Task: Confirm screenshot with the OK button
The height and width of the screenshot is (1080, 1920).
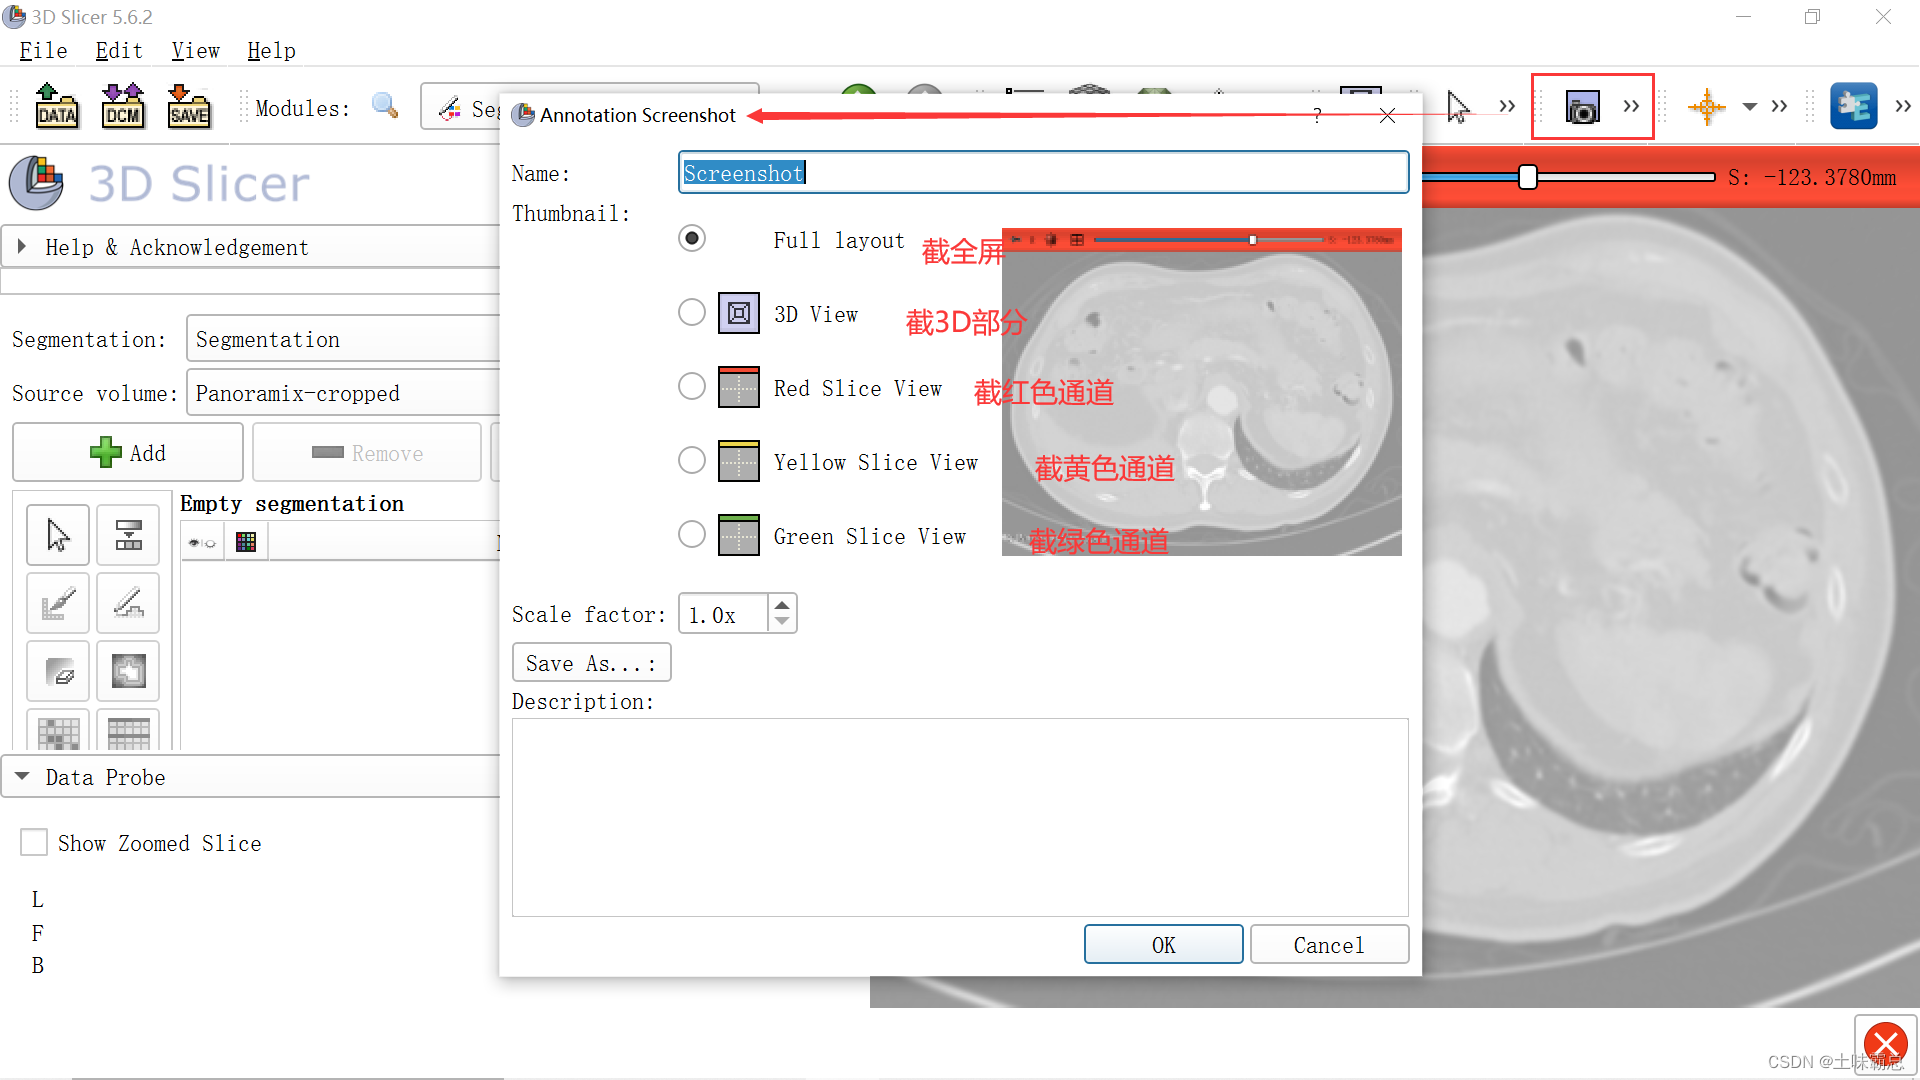Action: pos(1163,944)
